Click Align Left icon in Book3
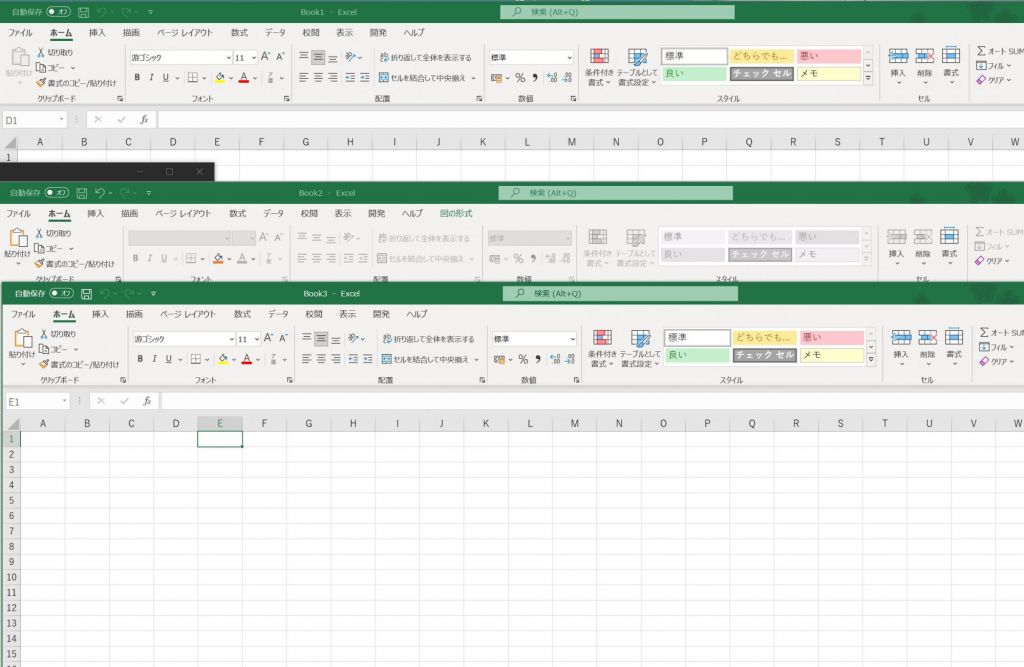This screenshot has width=1024, height=667. pos(306,359)
